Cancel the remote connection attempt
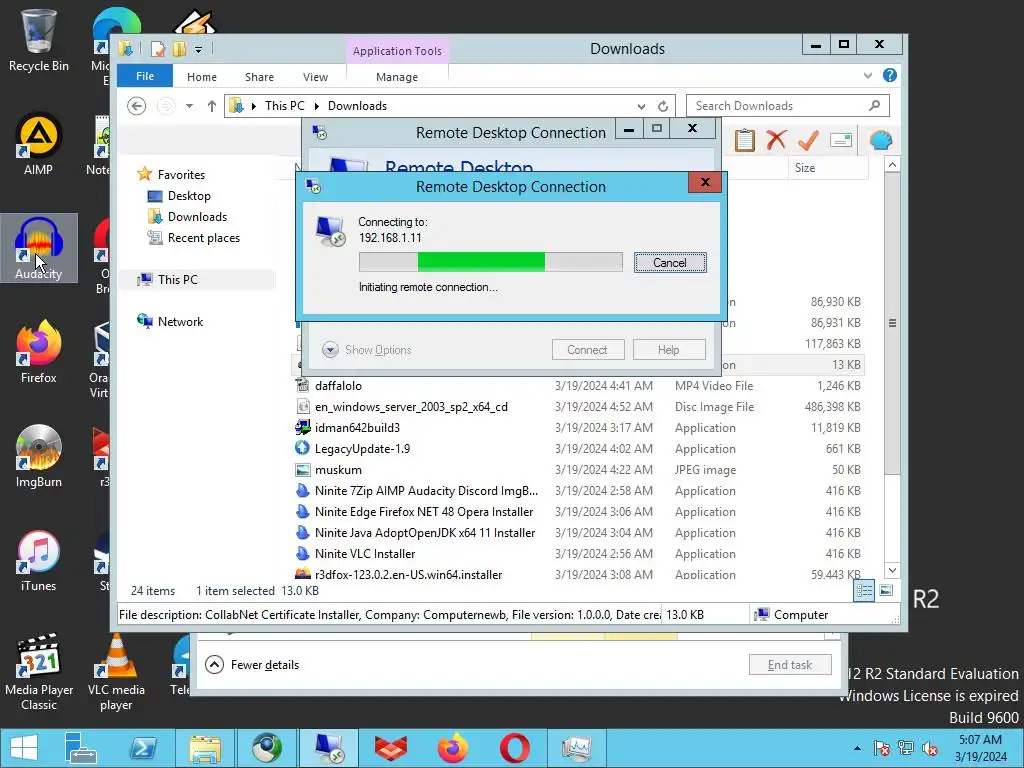This screenshot has width=1024, height=768. pos(669,263)
